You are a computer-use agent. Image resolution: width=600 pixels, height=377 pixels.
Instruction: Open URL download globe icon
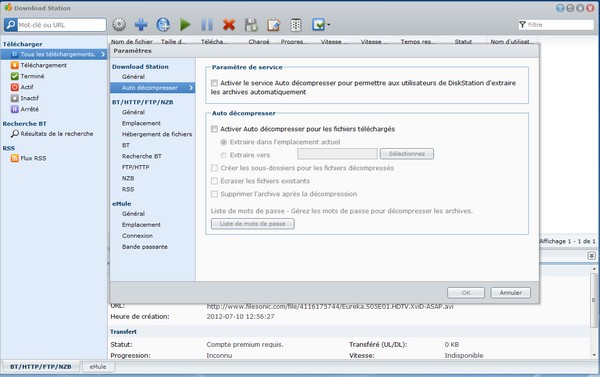tap(163, 24)
